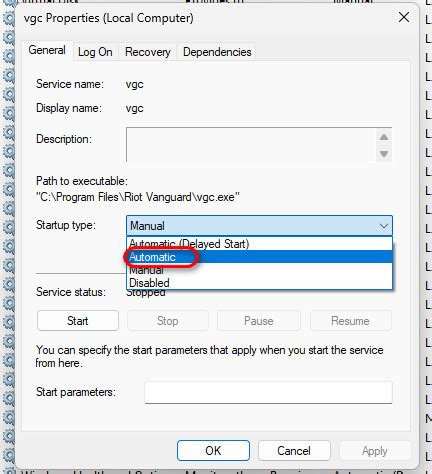Confirm changes with OK button
432x474 pixels.
pos(213,451)
